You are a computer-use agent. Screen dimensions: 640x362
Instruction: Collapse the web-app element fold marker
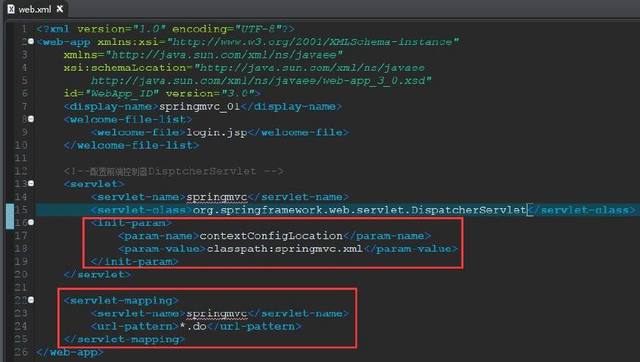coord(31,42)
